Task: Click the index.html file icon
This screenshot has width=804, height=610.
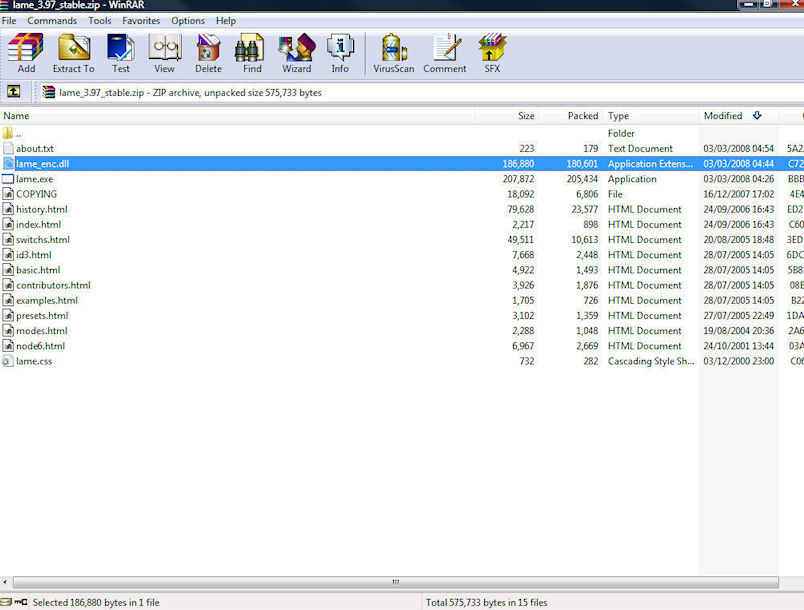Action: 8,225
